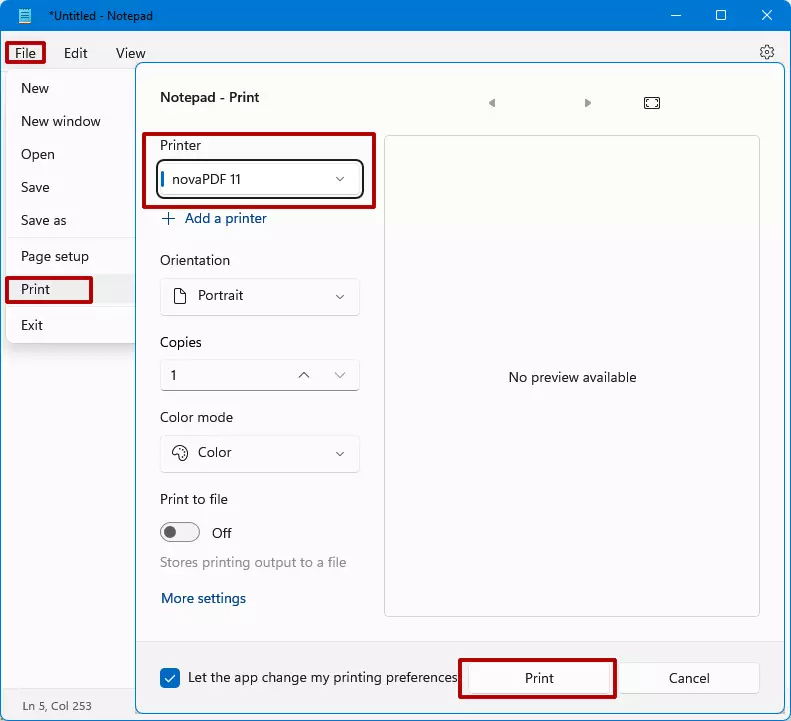Viewport: 791px width, 721px height.
Task: Click the plus icon beside Add a printer
Action: click(x=168, y=218)
